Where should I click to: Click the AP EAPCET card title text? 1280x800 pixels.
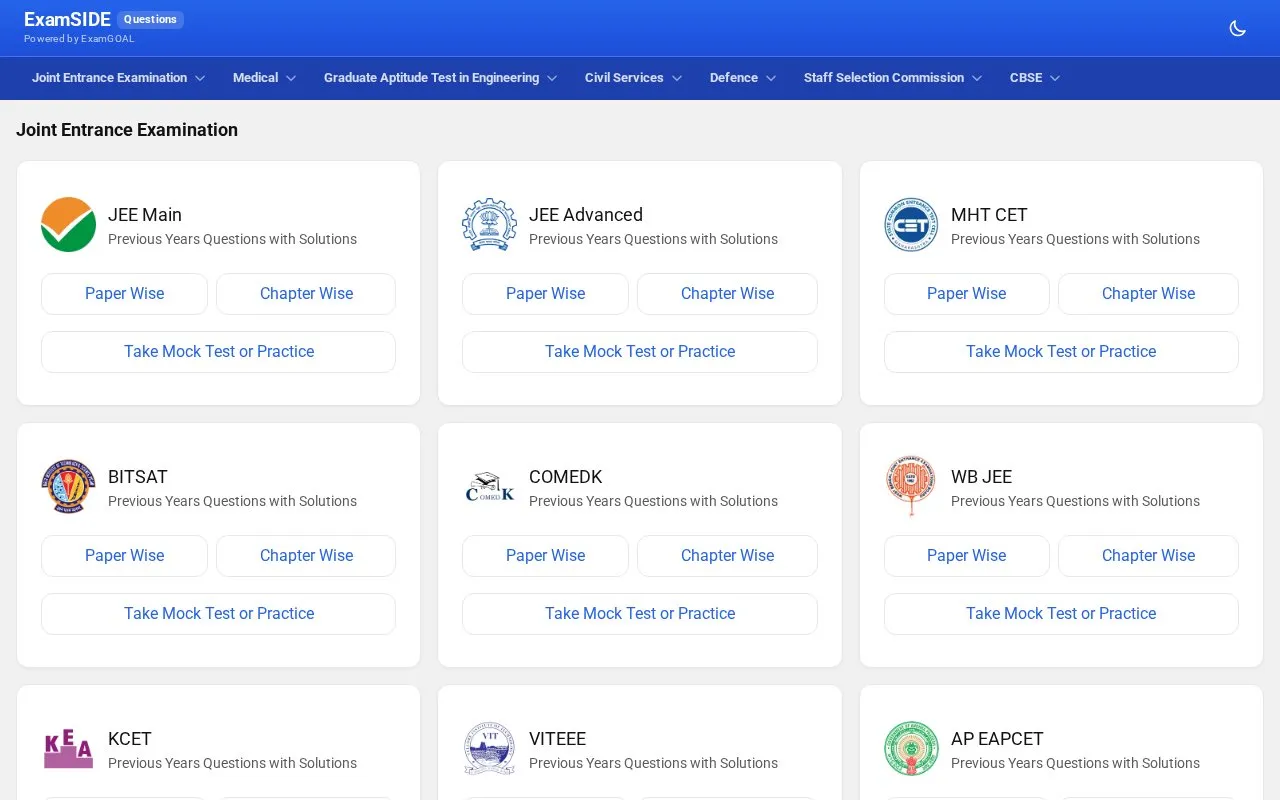coord(997,739)
